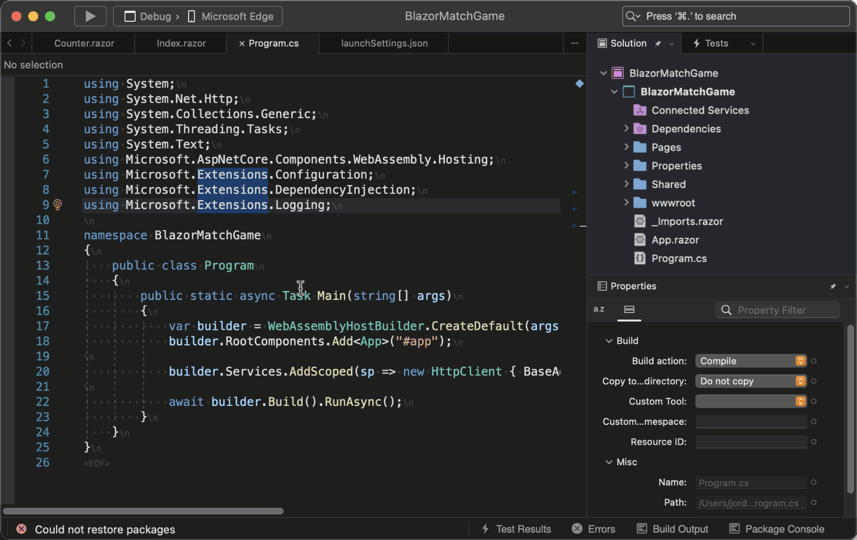The width and height of the screenshot is (857, 540).
Task: Click the lightbulb quick-fix icon on line 9
Action: click(57, 205)
